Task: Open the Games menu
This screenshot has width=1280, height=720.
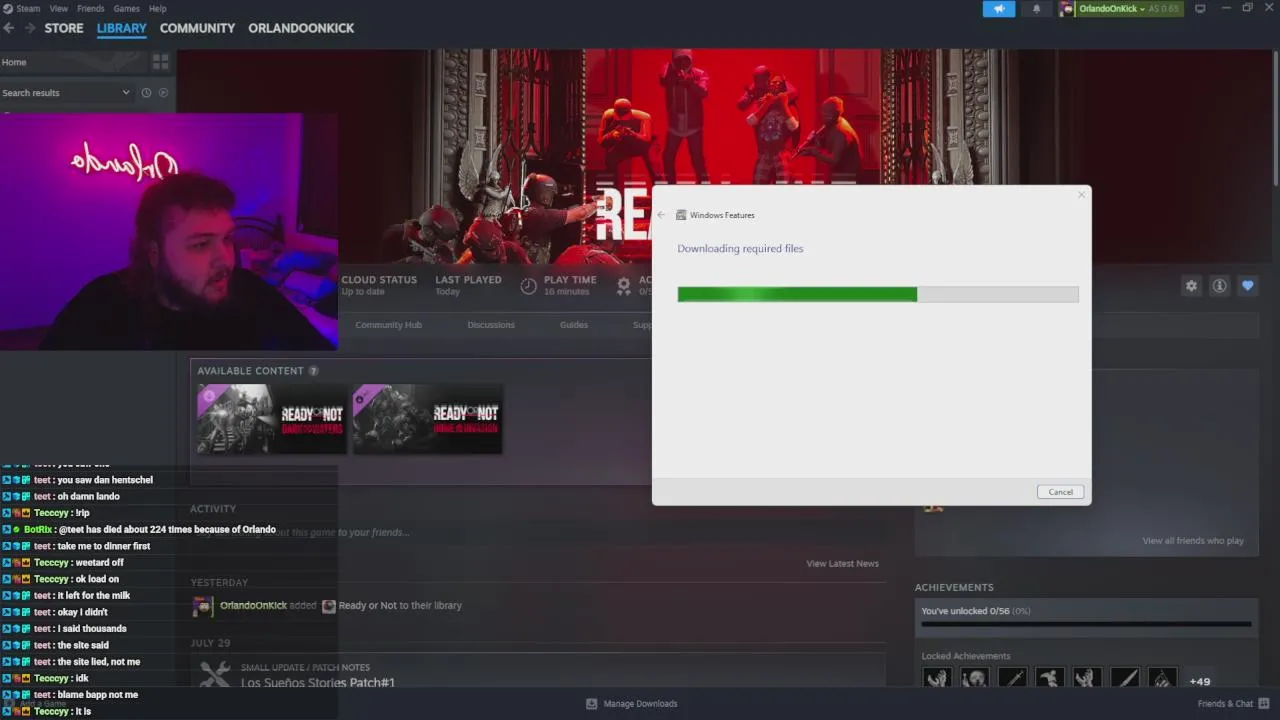Action: [x=127, y=9]
